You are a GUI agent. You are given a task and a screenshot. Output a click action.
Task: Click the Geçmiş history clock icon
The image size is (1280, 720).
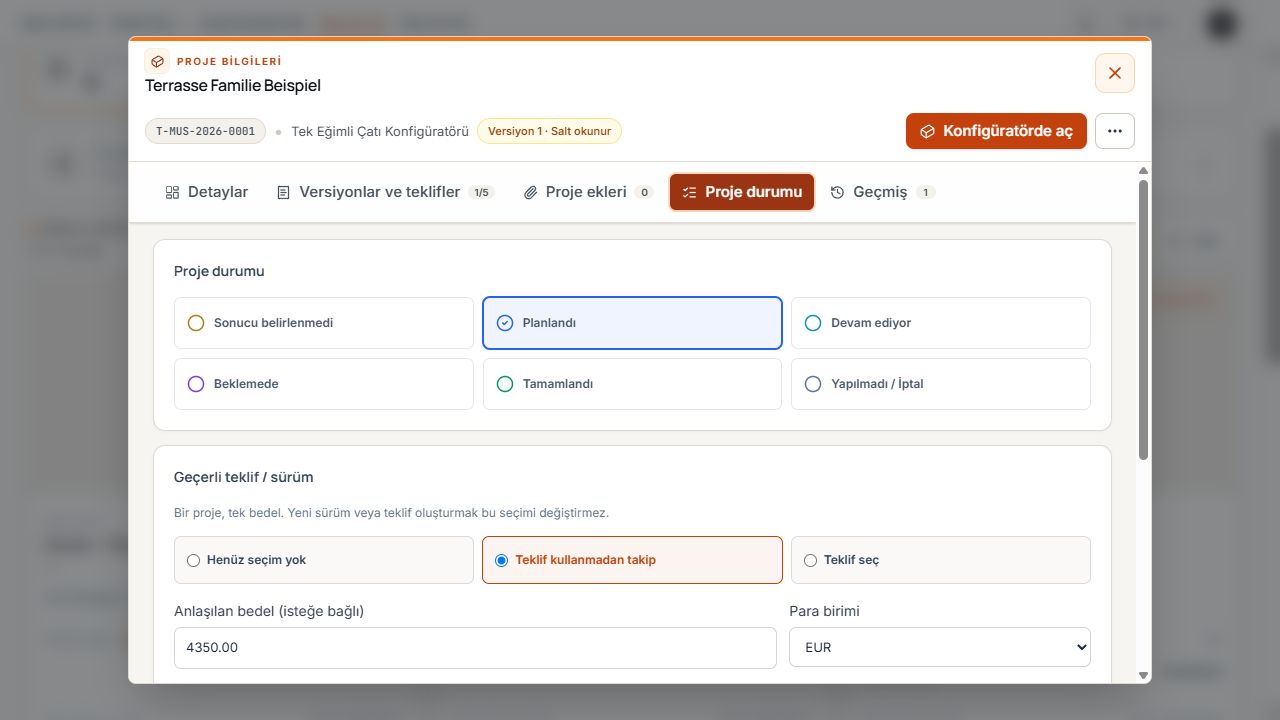click(838, 192)
